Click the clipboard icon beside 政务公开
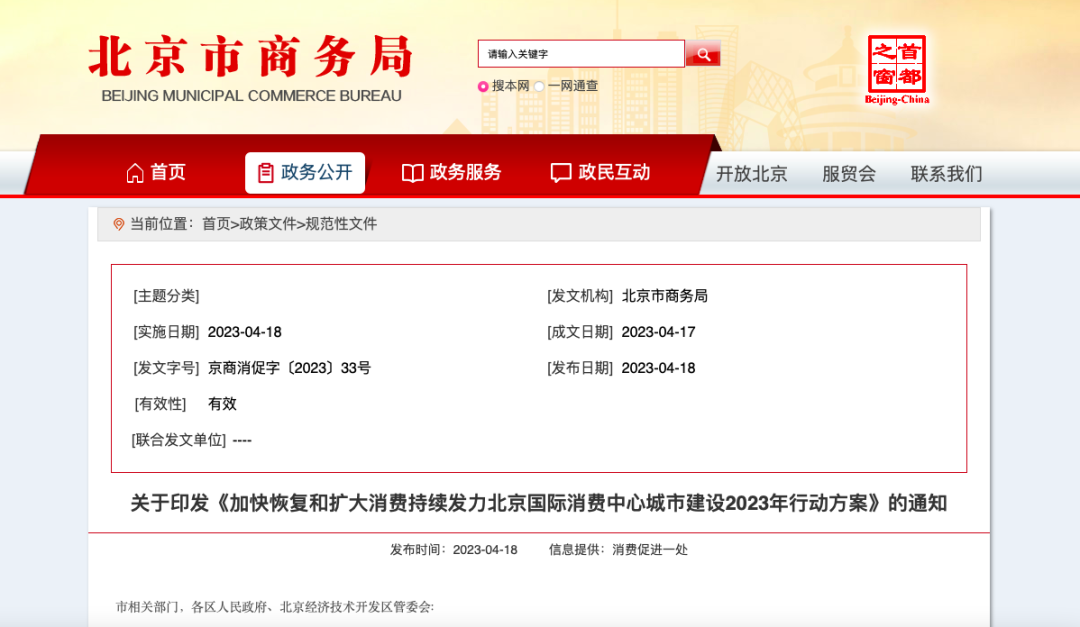Screen dimensions: 1080x627 [265, 173]
